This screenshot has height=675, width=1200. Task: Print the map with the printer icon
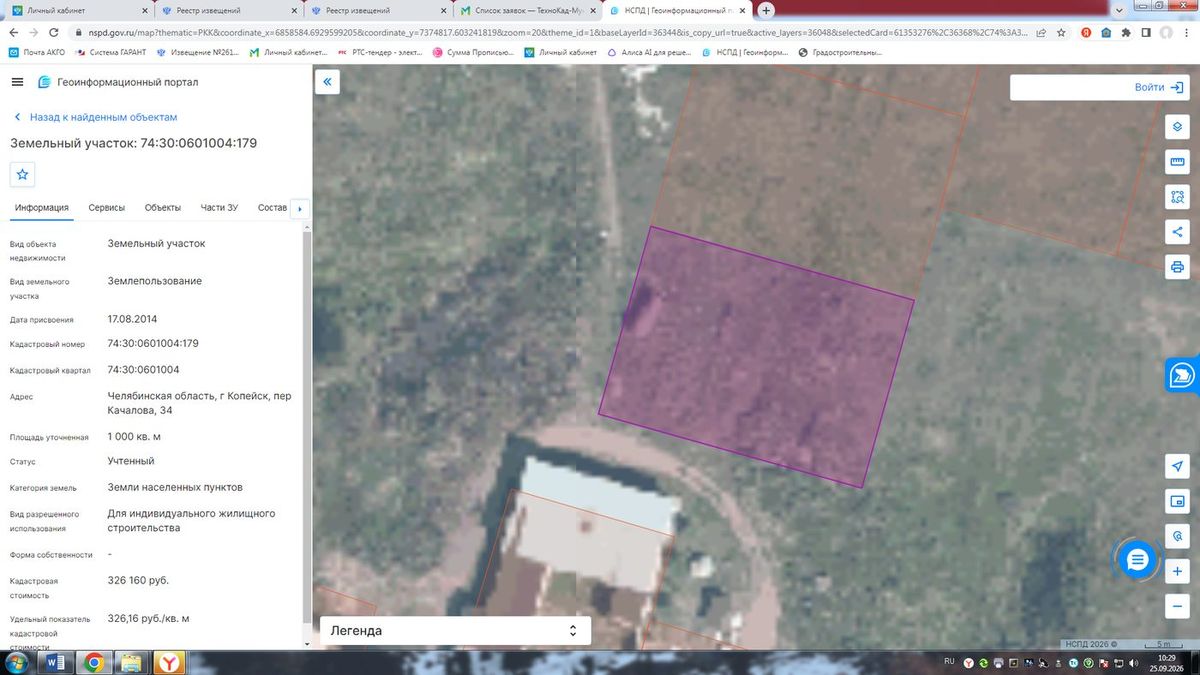click(1177, 267)
